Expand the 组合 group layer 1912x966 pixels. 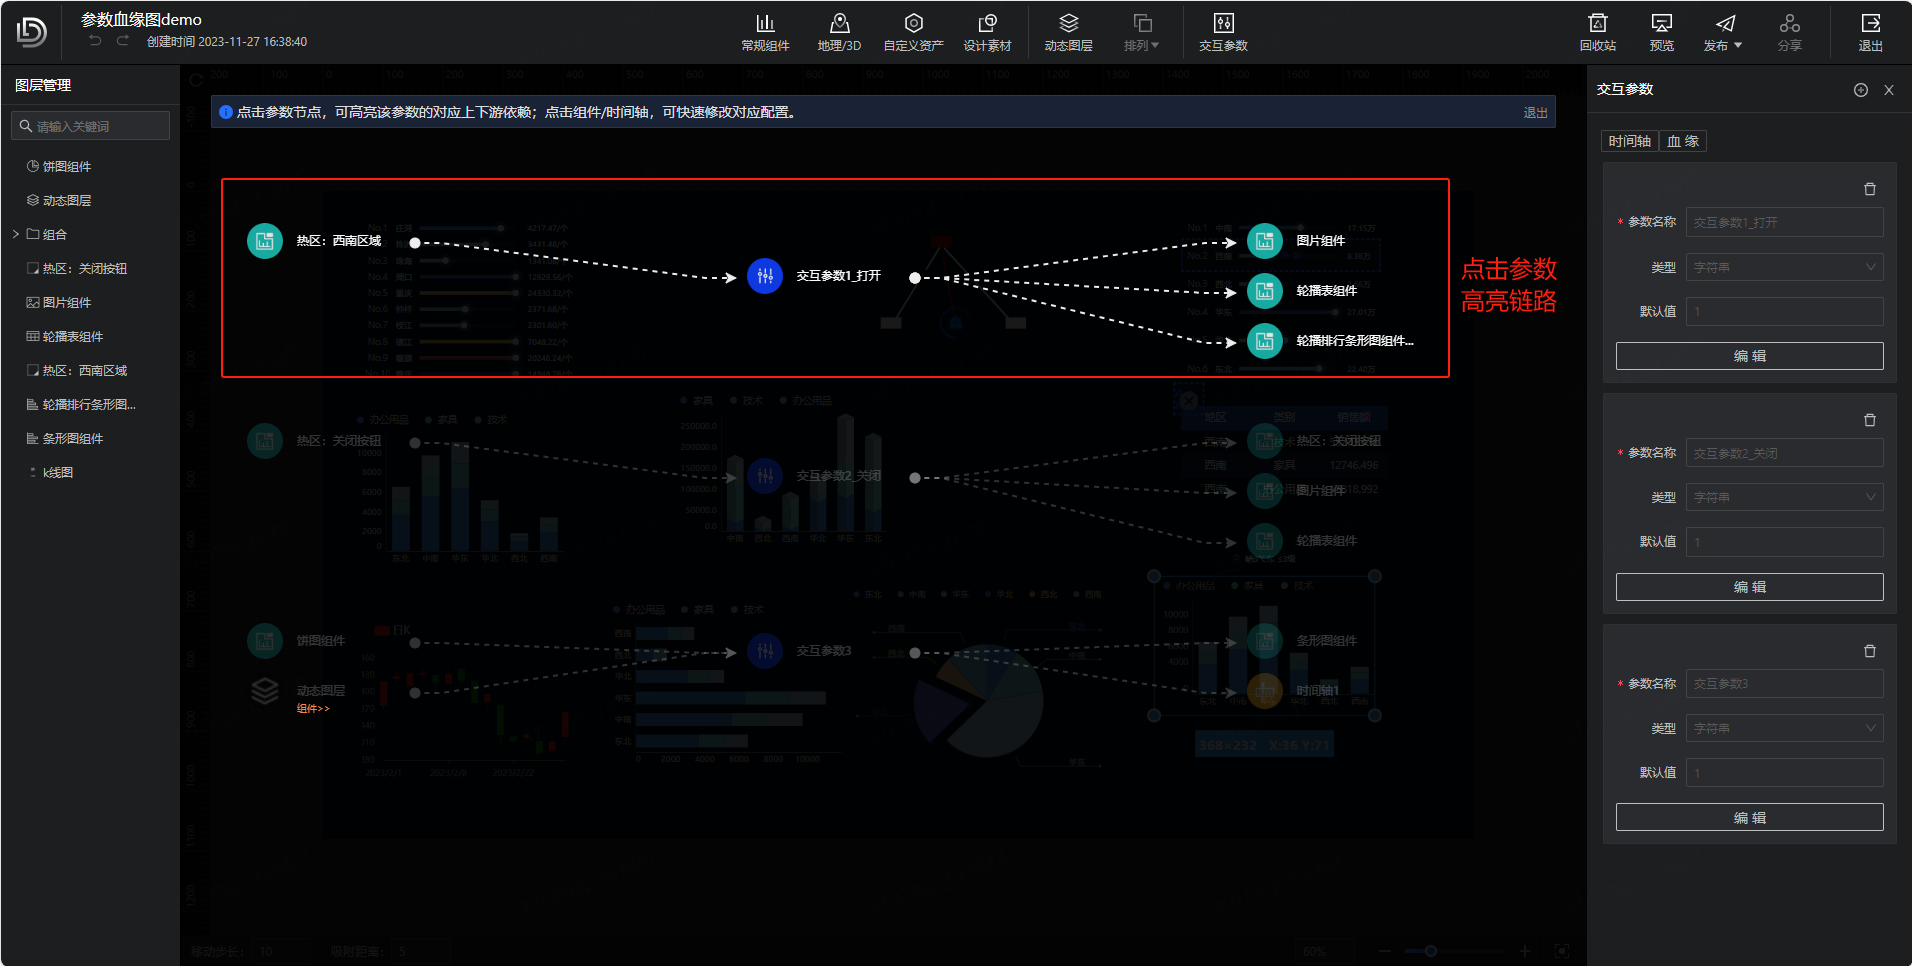click(x=16, y=234)
